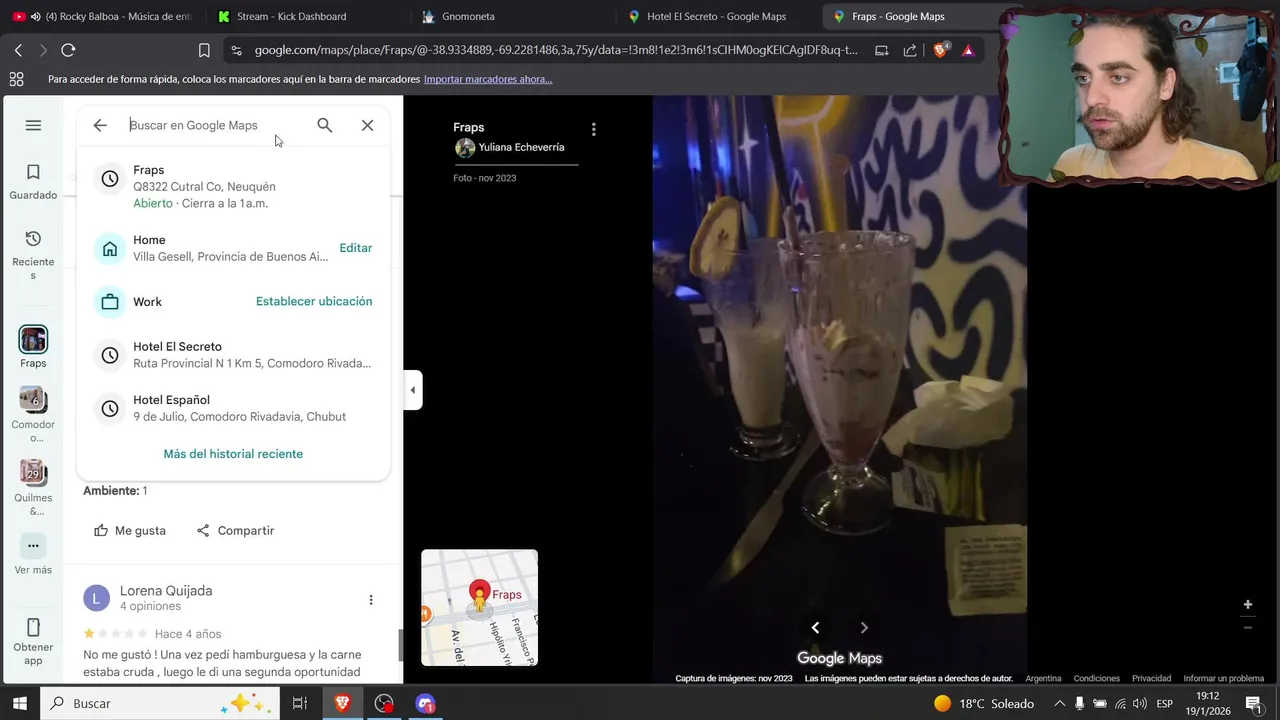Click Importar marcadores ahora link
This screenshot has height=720, width=1280.
click(x=488, y=79)
